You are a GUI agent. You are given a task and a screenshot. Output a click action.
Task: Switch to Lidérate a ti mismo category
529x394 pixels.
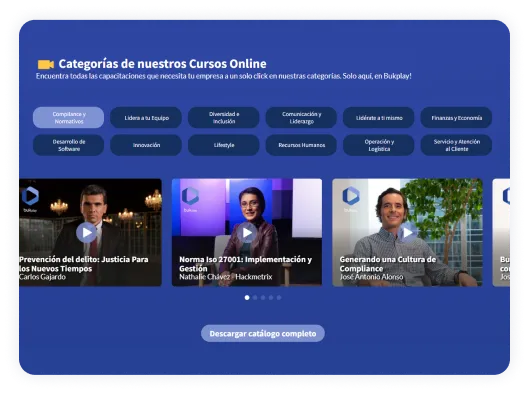[x=379, y=118]
